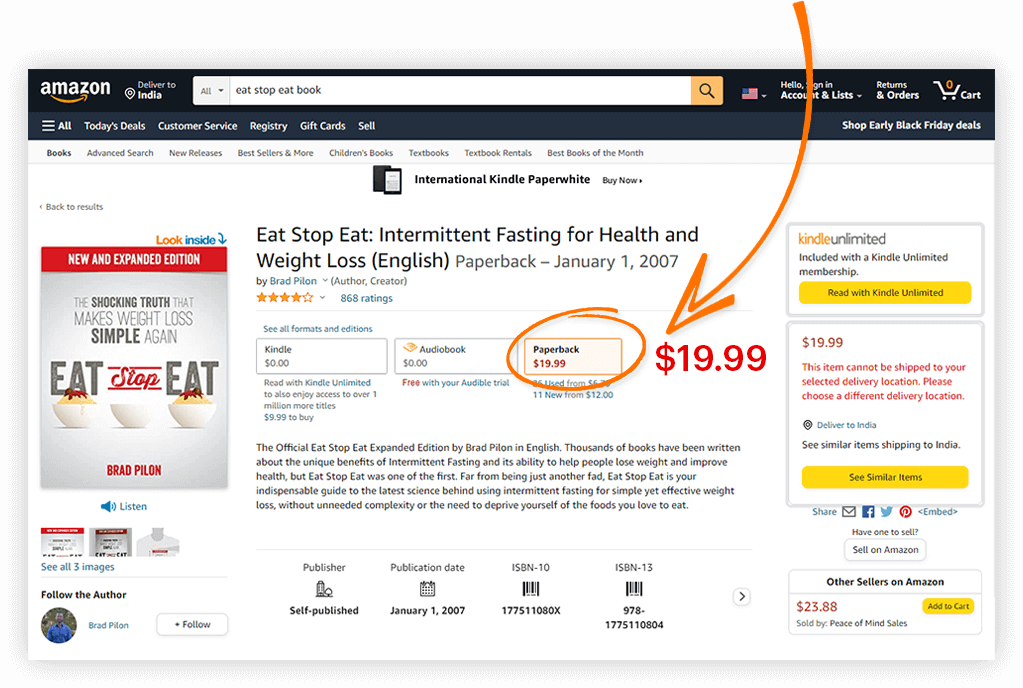Click the See Similar Items button
This screenshot has width=1023, height=688.
[885, 477]
